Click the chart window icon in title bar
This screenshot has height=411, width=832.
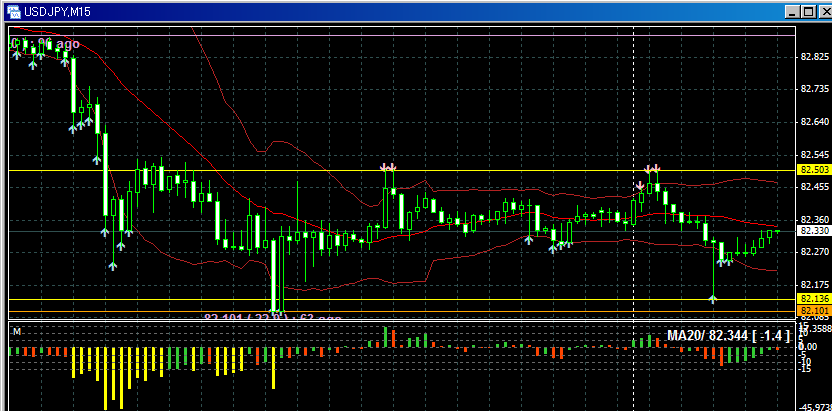pos(11,10)
